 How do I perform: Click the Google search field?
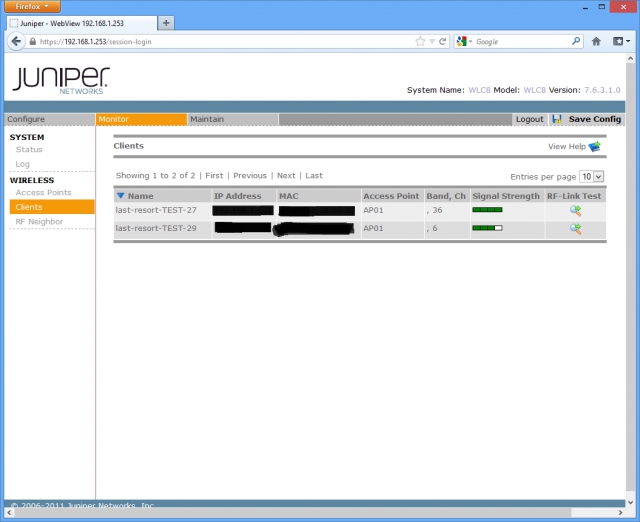pos(522,42)
